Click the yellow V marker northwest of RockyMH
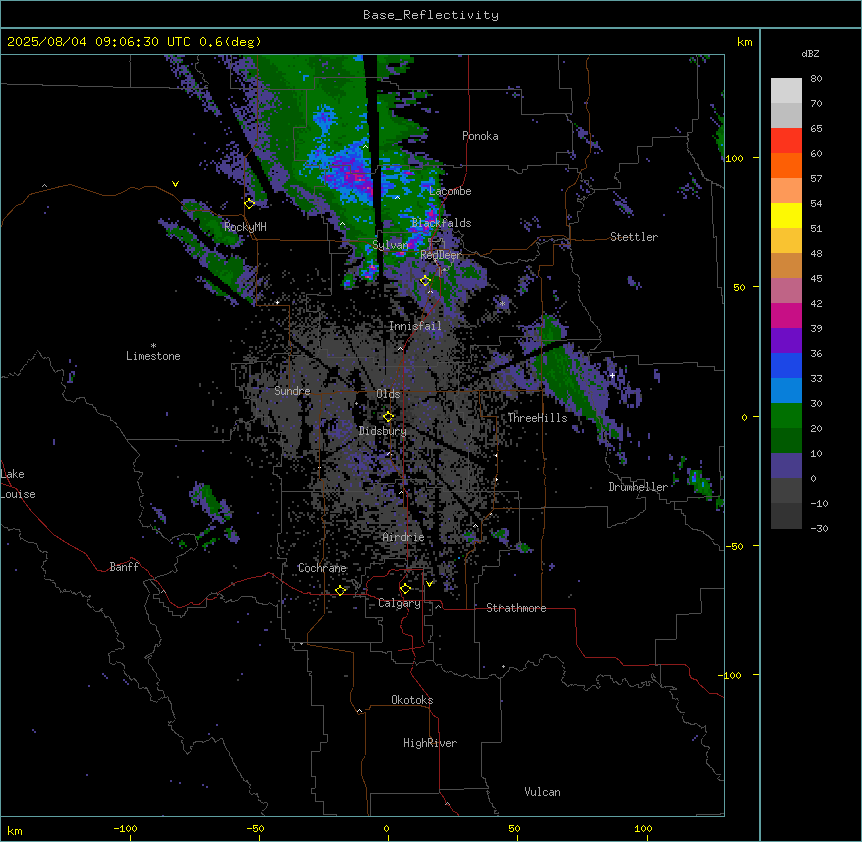Viewport: 862px width, 842px height. click(x=175, y=184)
